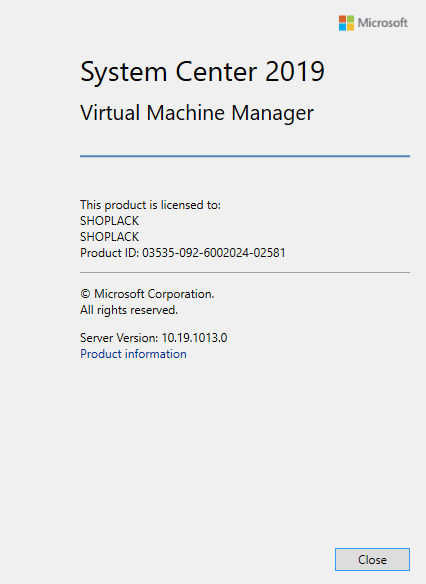Screen dimensions: 426x584
Task: Click the first SHOPLACK licensee name
Action: 109,221
